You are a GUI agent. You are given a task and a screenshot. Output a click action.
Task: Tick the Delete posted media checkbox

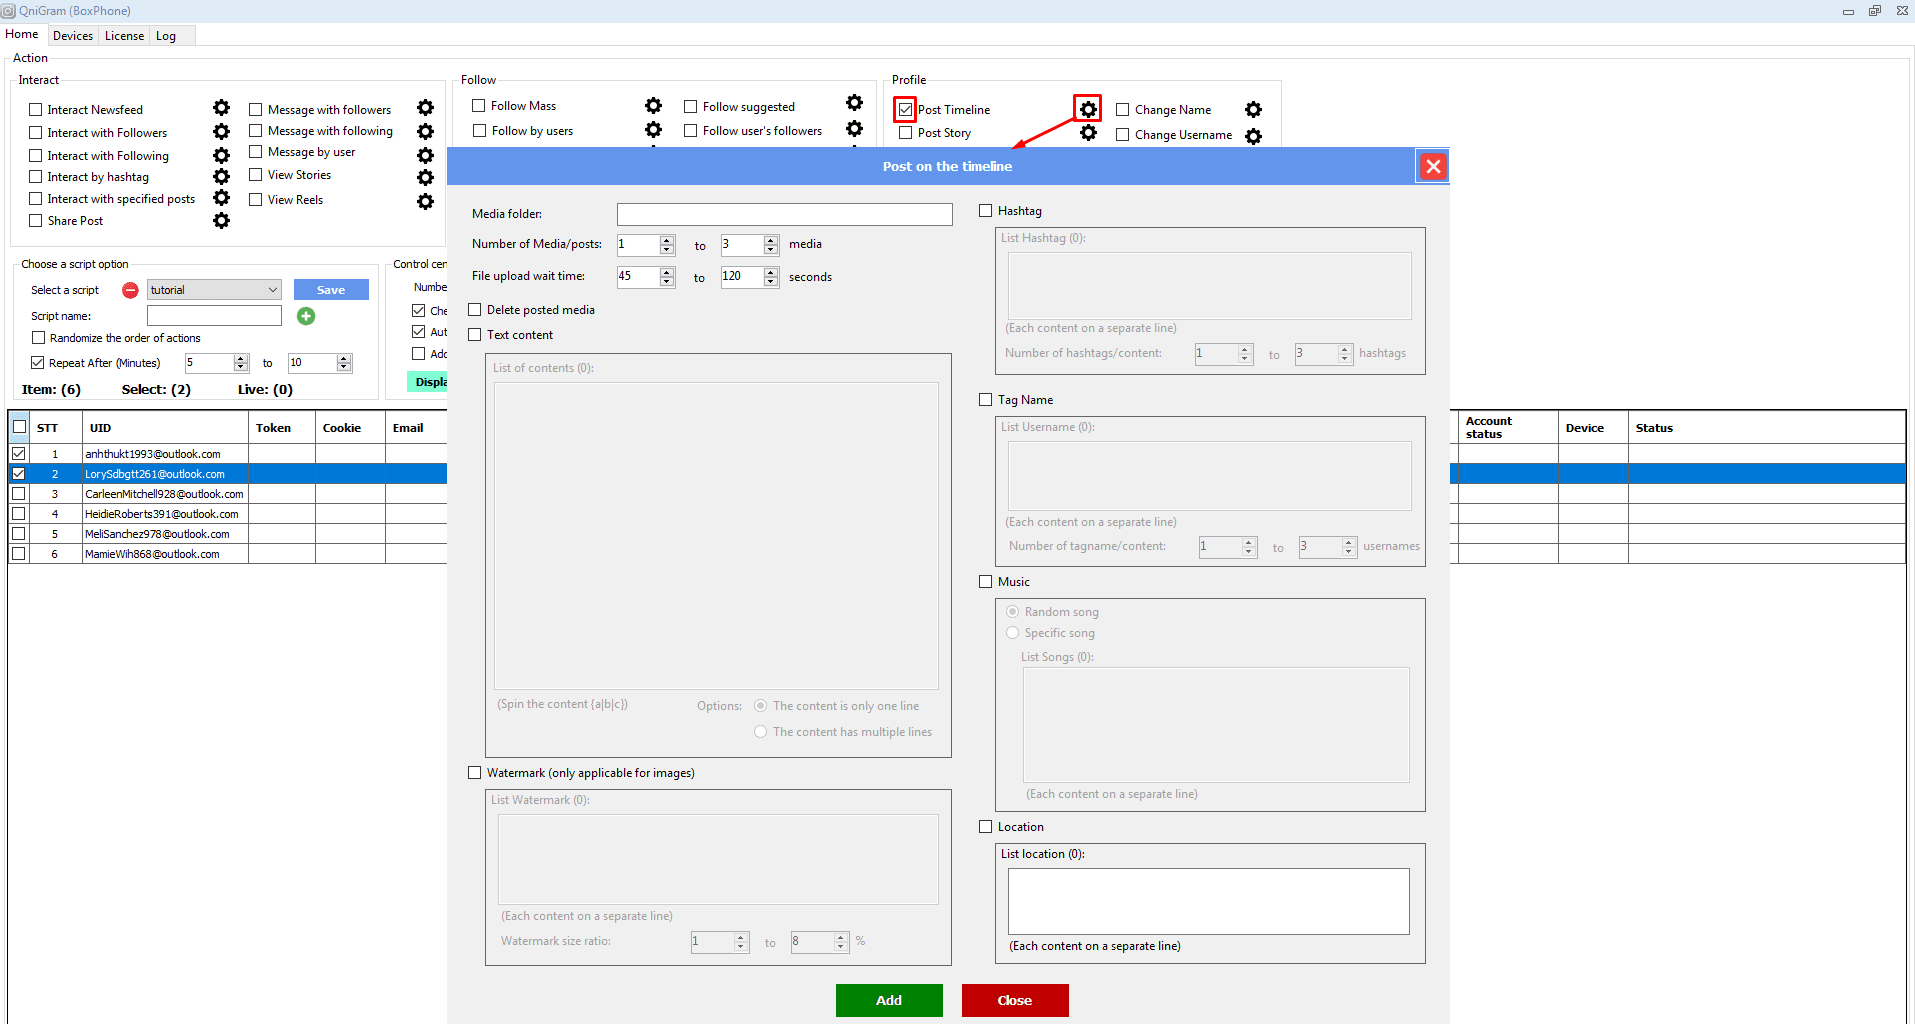coord(475,310)
